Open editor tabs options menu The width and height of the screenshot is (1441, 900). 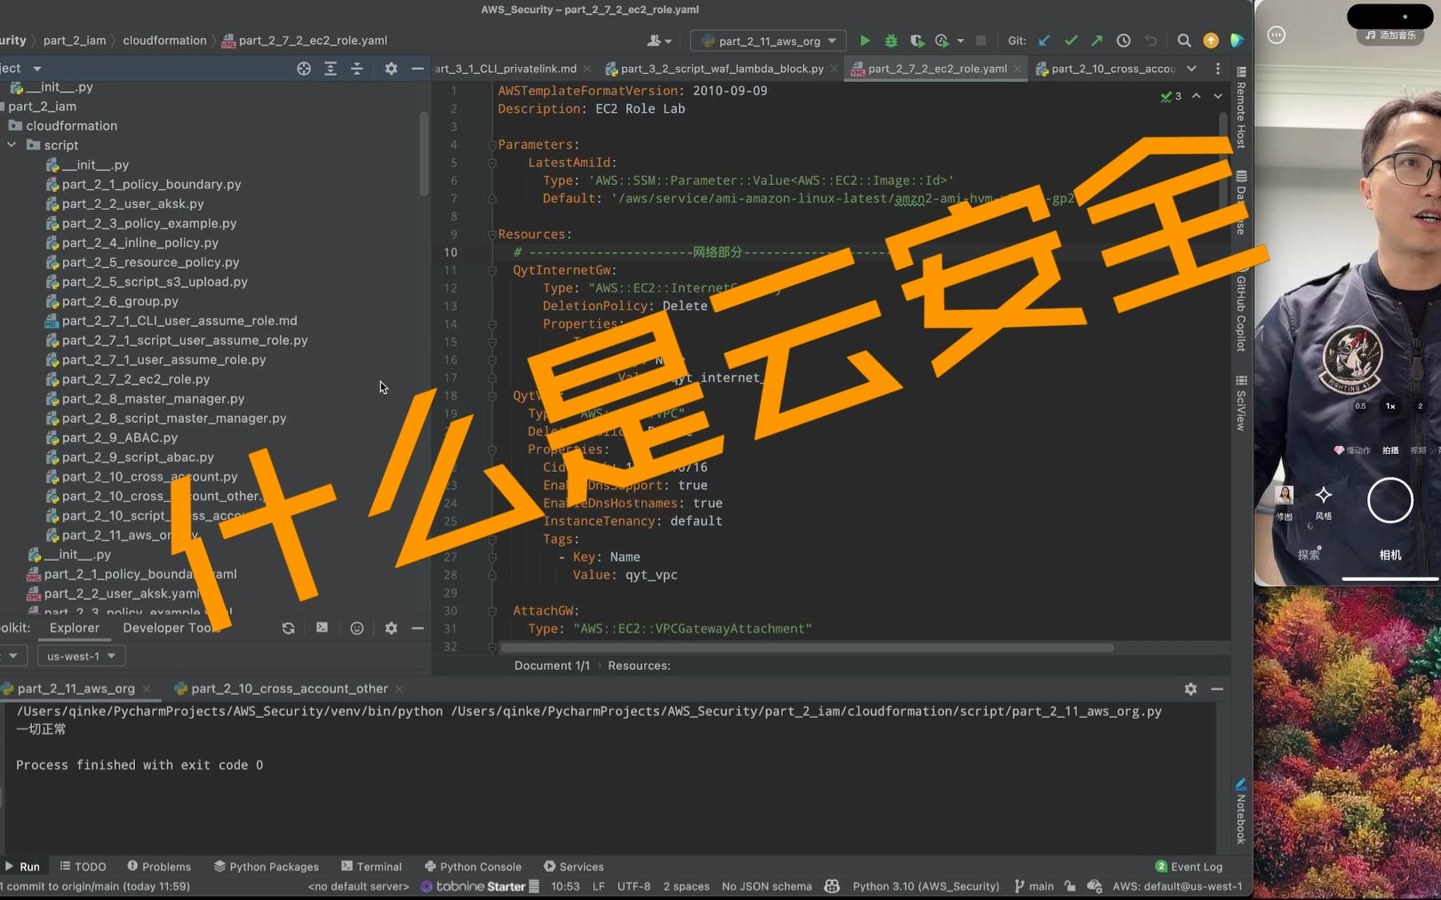point(1217,68)
